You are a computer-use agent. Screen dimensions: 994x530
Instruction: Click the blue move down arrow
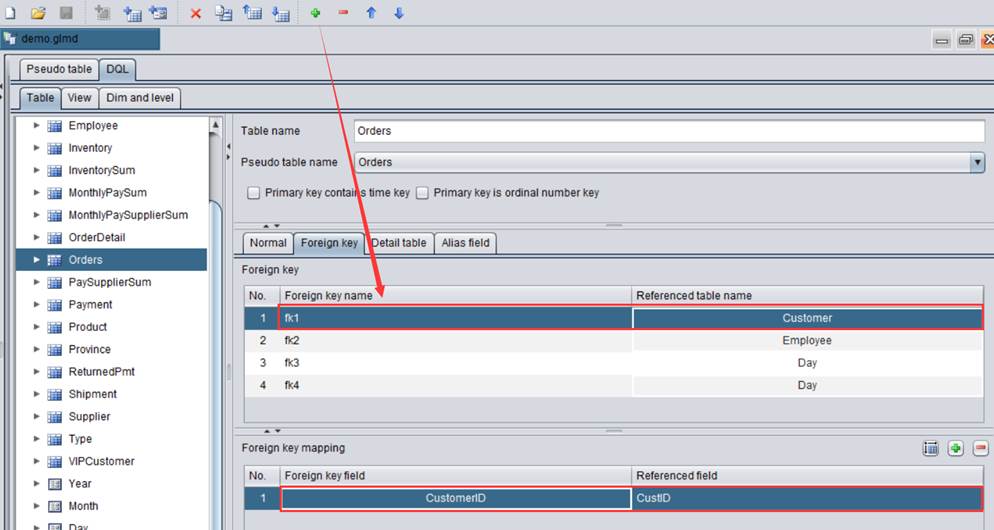tap(398, 13)
